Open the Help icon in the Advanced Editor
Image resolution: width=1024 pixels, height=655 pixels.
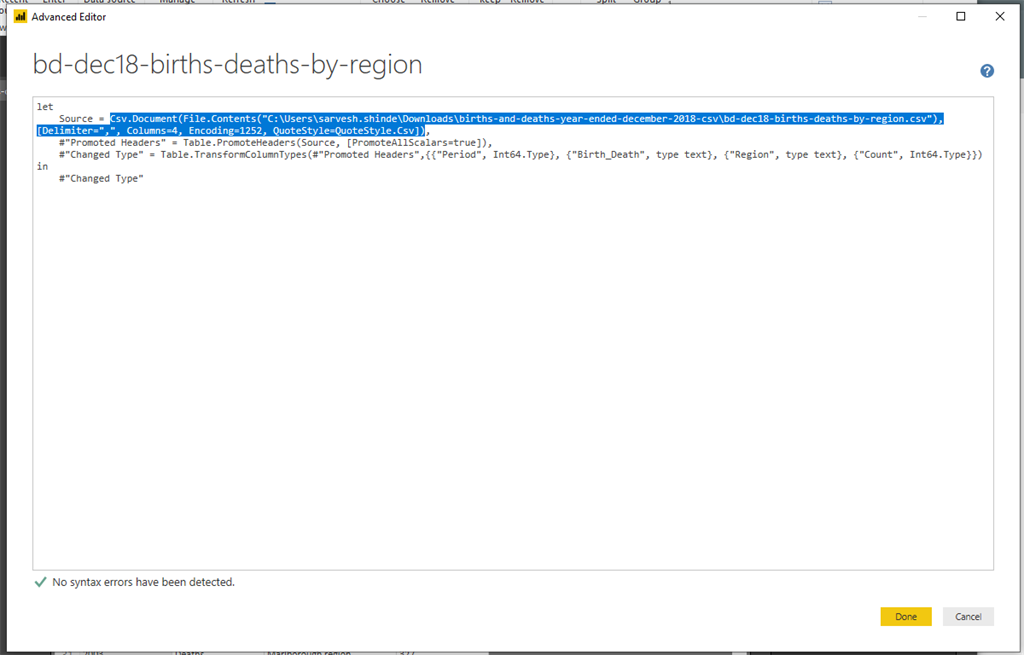coord(987,71)
